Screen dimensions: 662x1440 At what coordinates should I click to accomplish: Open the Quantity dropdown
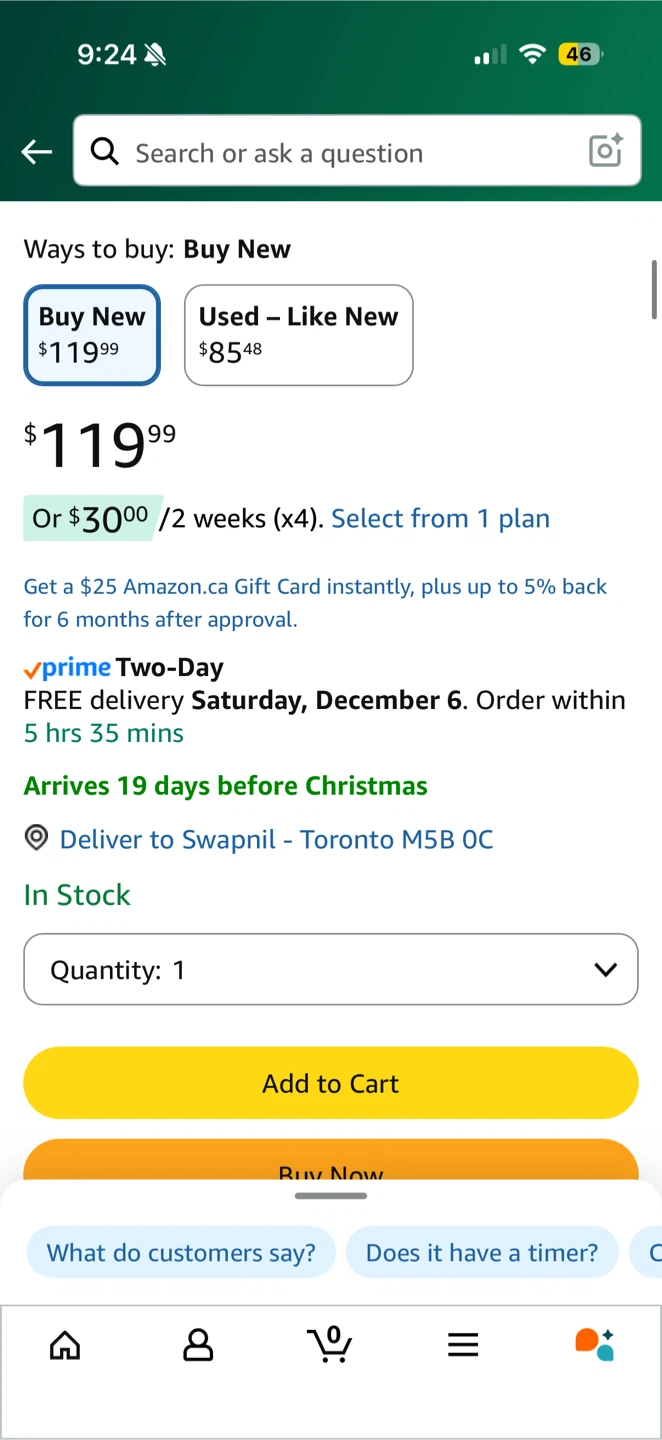tap(331, 969)
